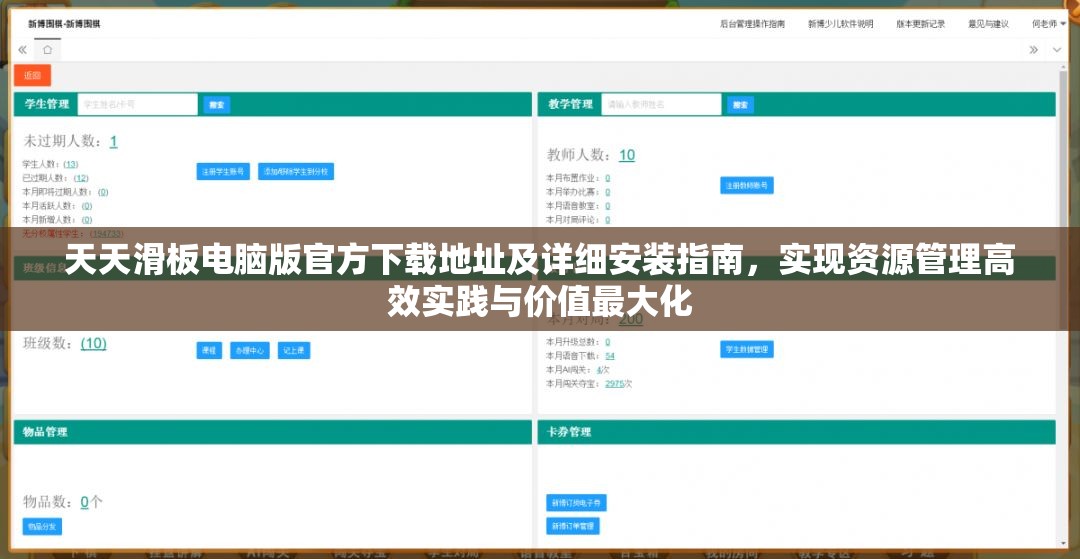Viewport: 1080px width, 559px height.
Task: Open the 本月对局评论 count link
Action: pyautogui.click(x=608, y=220)
